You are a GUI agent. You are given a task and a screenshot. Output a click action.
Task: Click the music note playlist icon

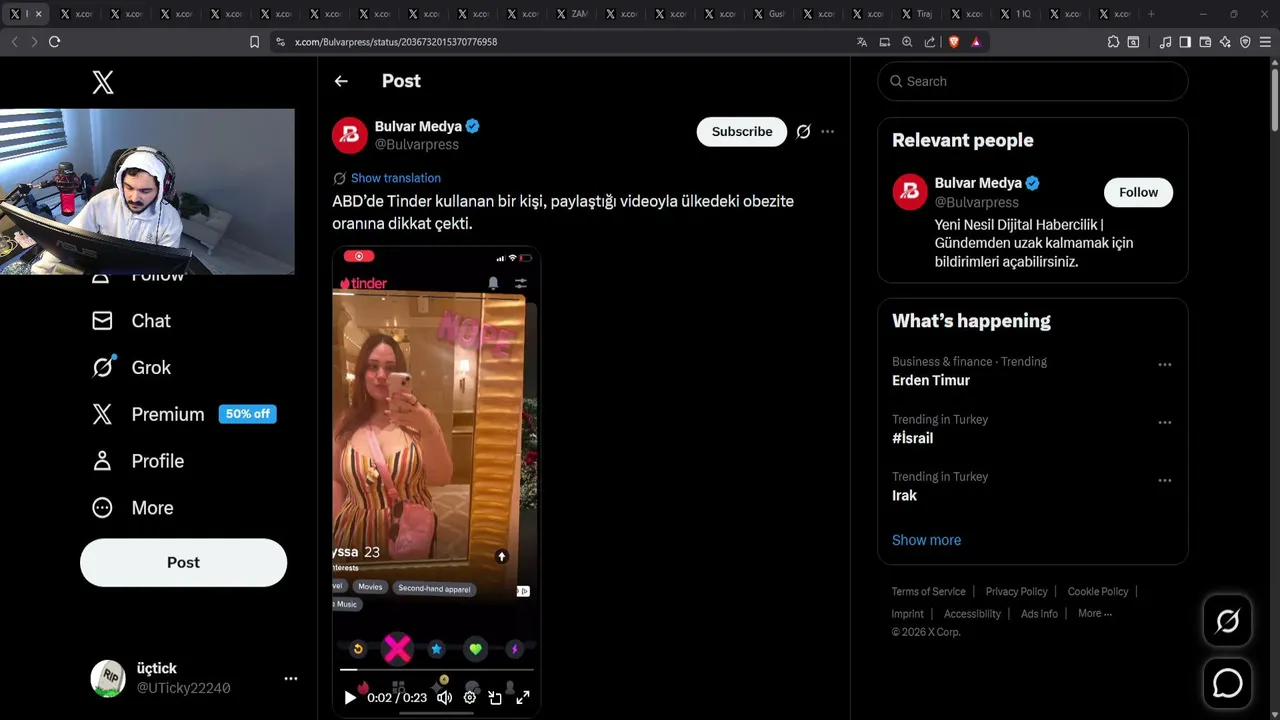[x=1165, y=42]
